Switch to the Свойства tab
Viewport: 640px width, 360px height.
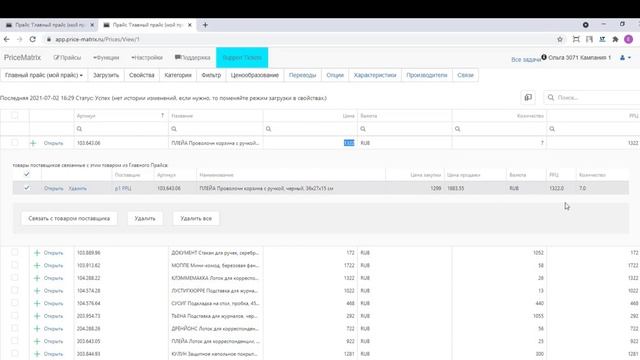click(x=142, y=75)
